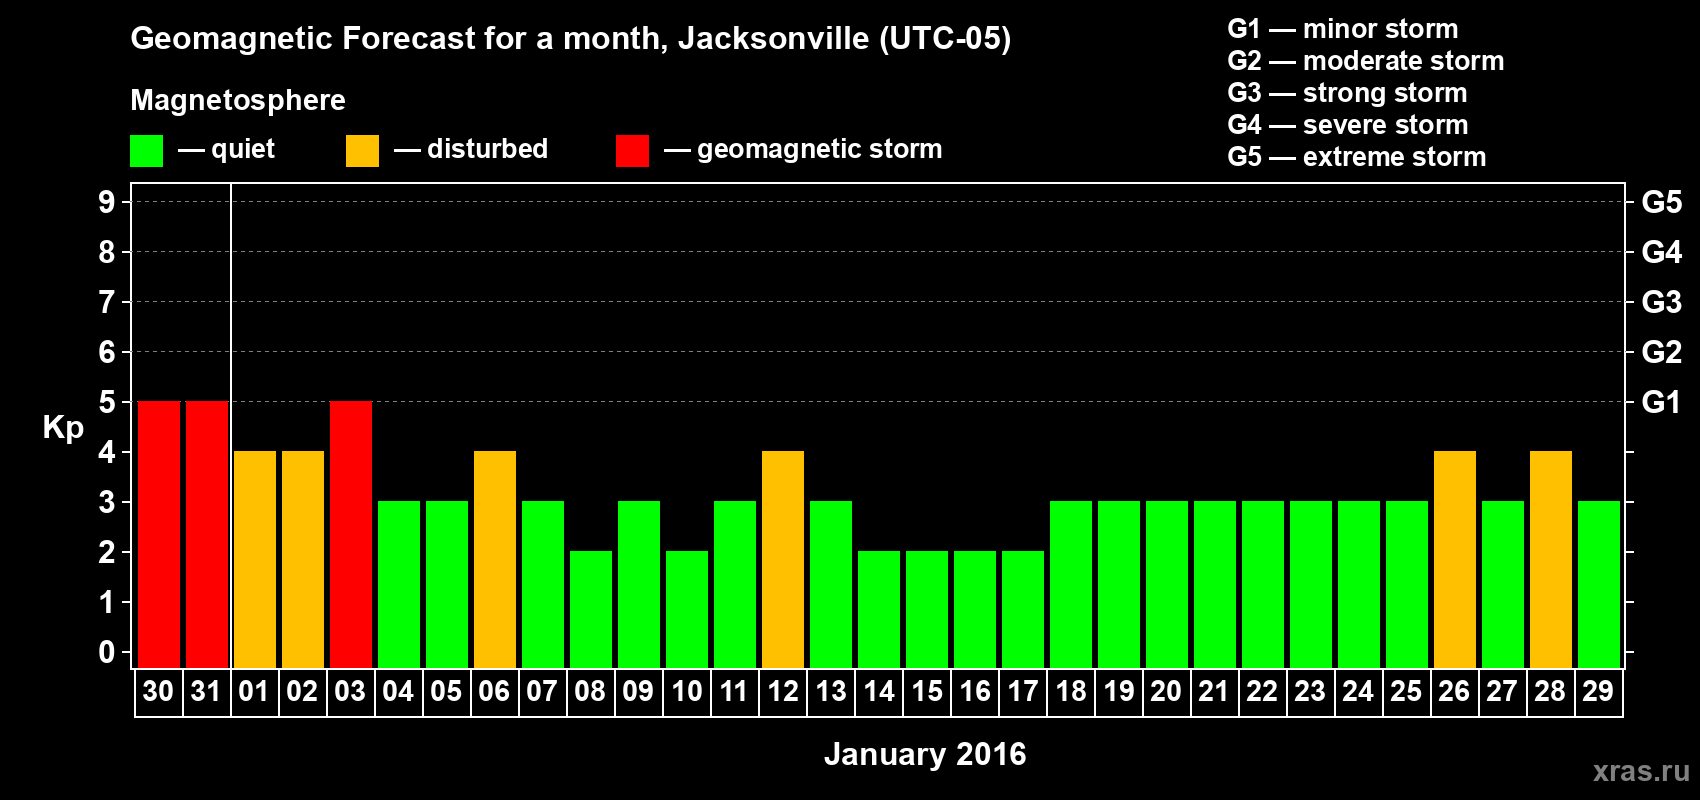Select the red bar for day 03
Screen dimensions: 1700x800
tap(351, 535)
